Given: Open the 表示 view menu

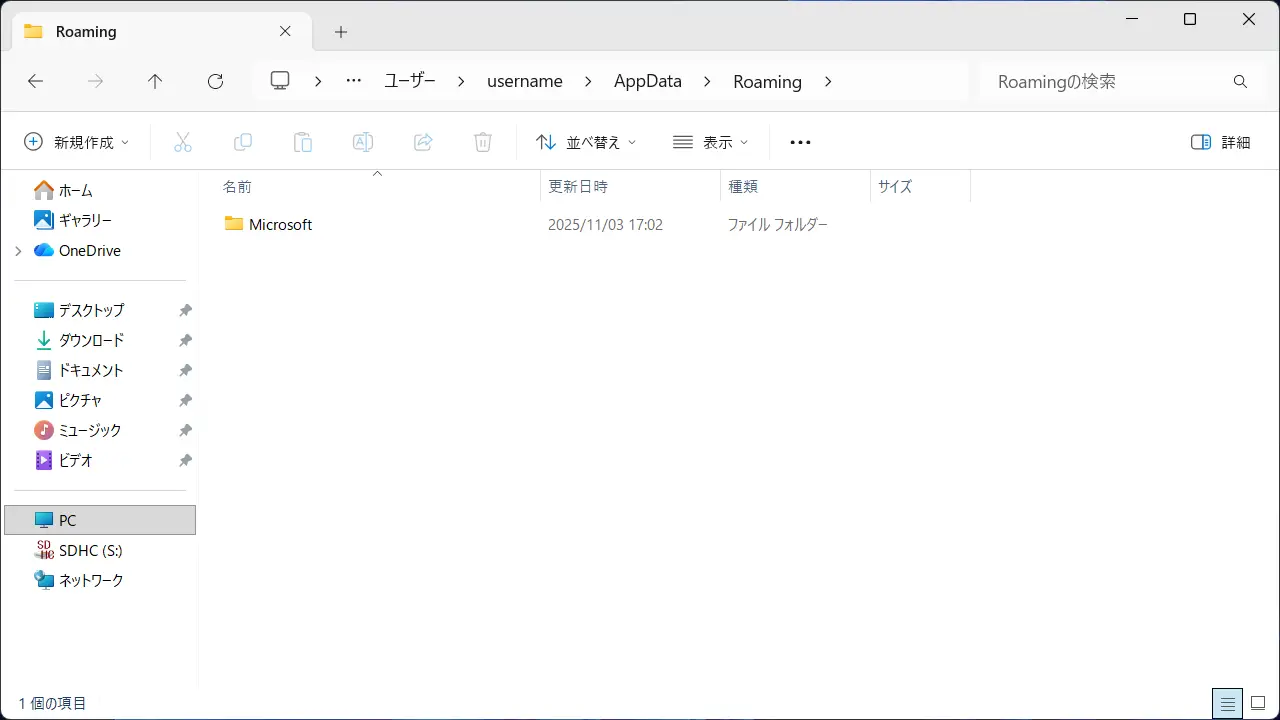Looking at the screenshot, I should (710, 142).
